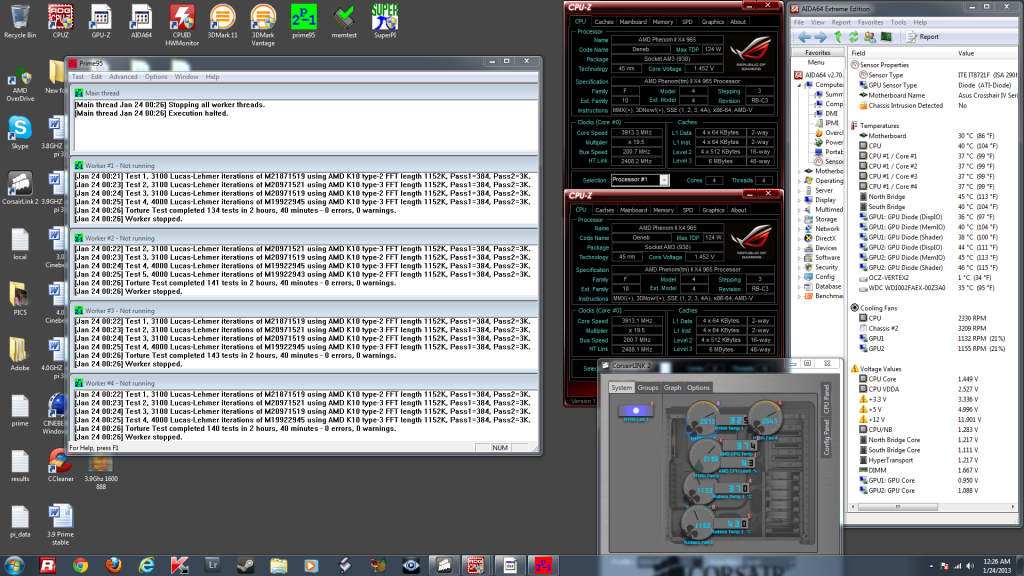1024x576 pixels.
Task: Click the AIDA64 Refresh icon
Action: (x=853, y=37)
